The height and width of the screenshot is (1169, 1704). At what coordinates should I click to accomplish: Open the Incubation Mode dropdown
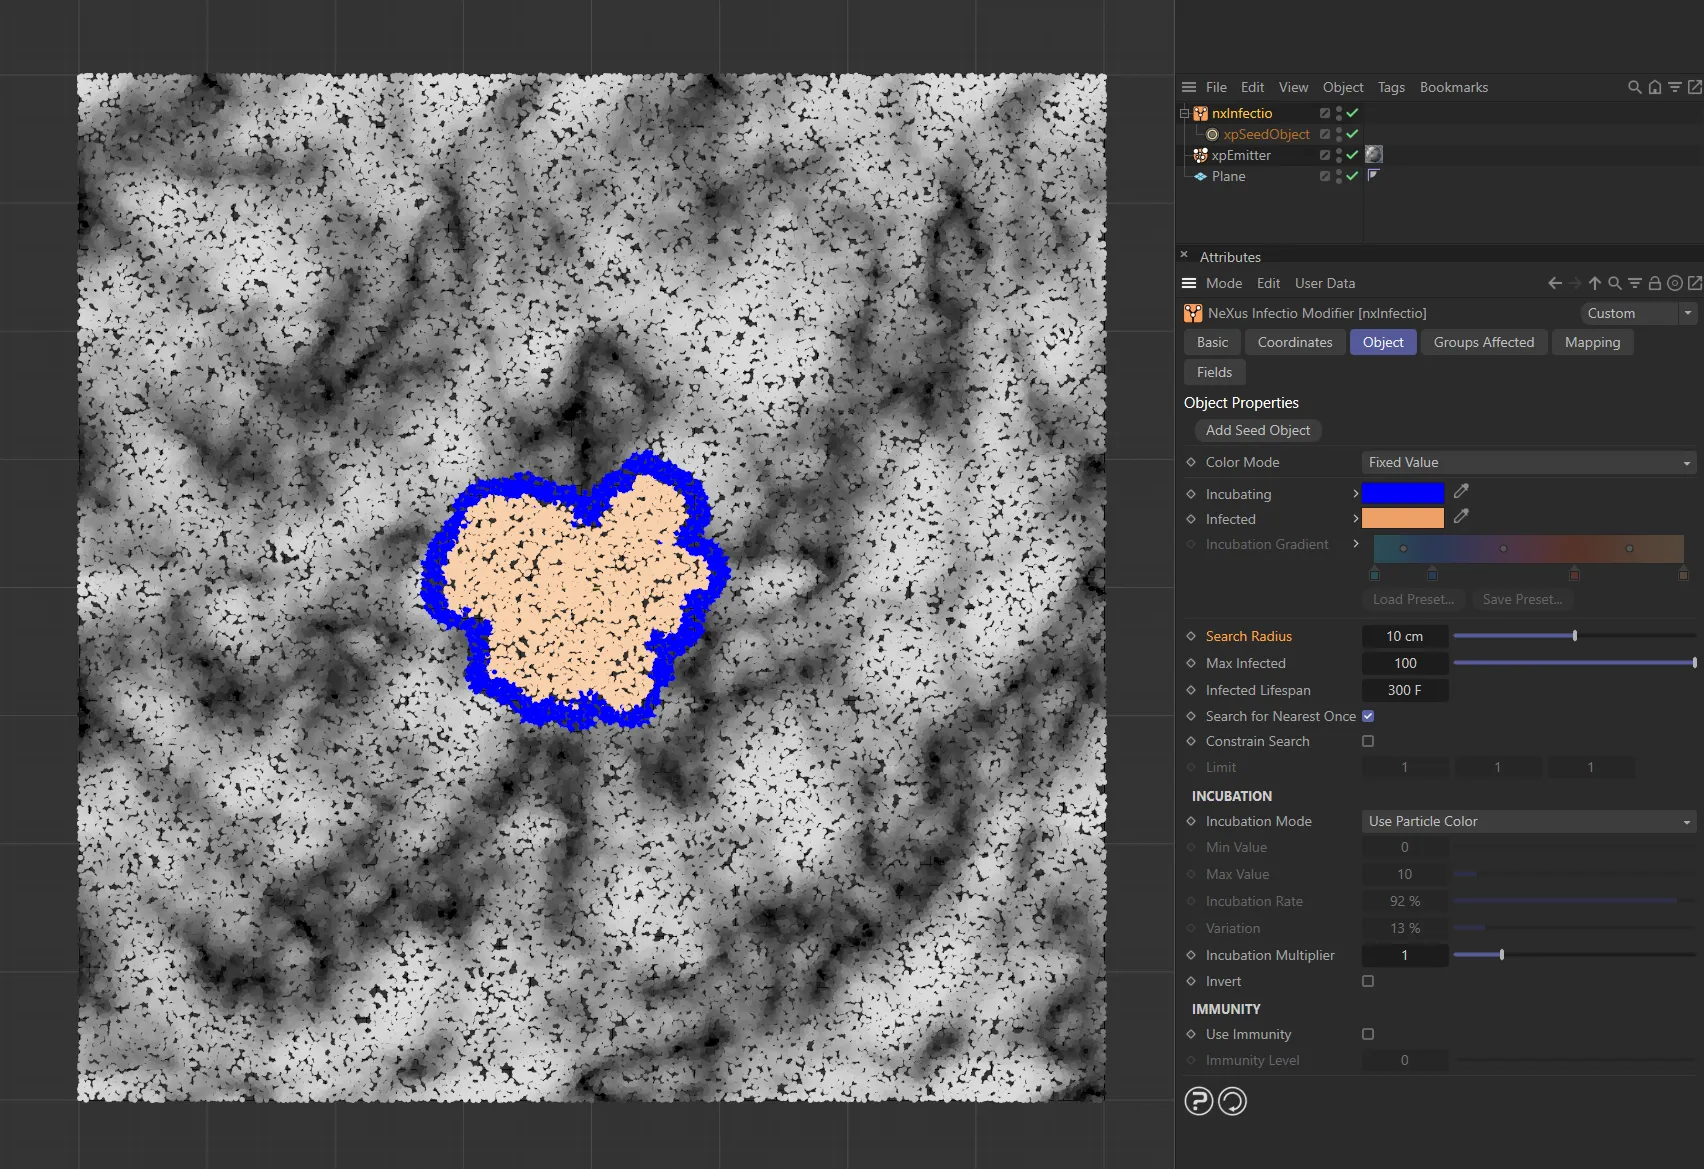pyautogui.click(x=1527, y=821)
